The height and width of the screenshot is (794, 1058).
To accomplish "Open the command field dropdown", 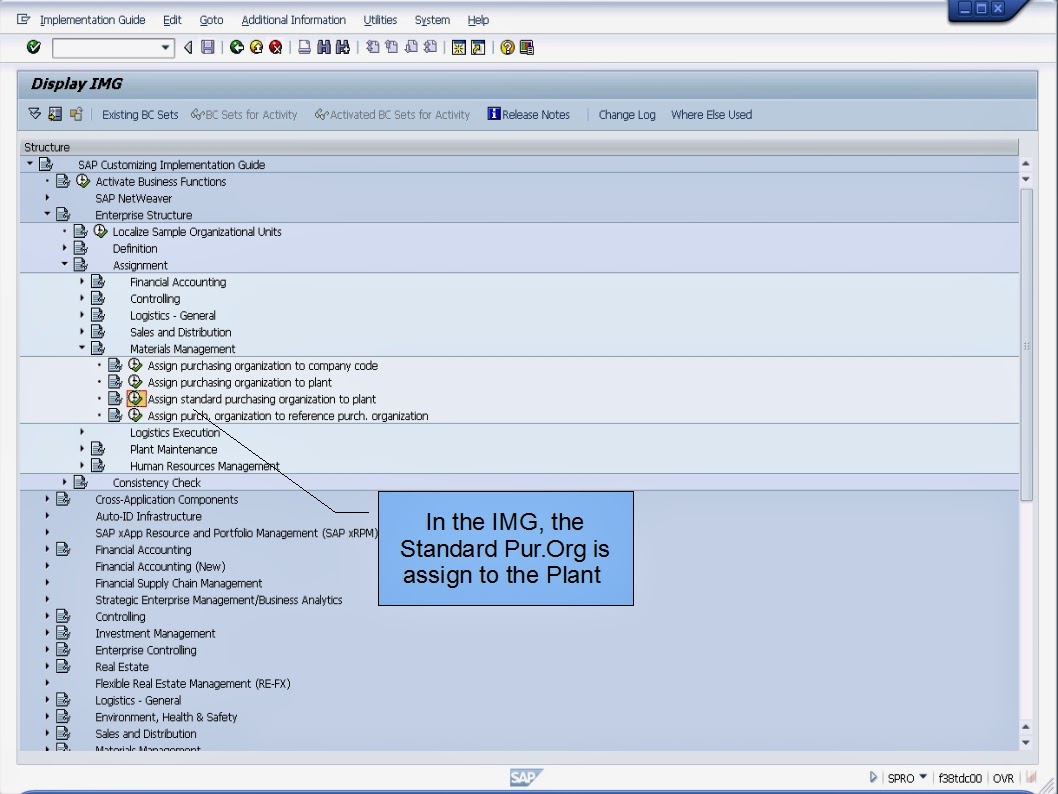I will pos(166,47).
